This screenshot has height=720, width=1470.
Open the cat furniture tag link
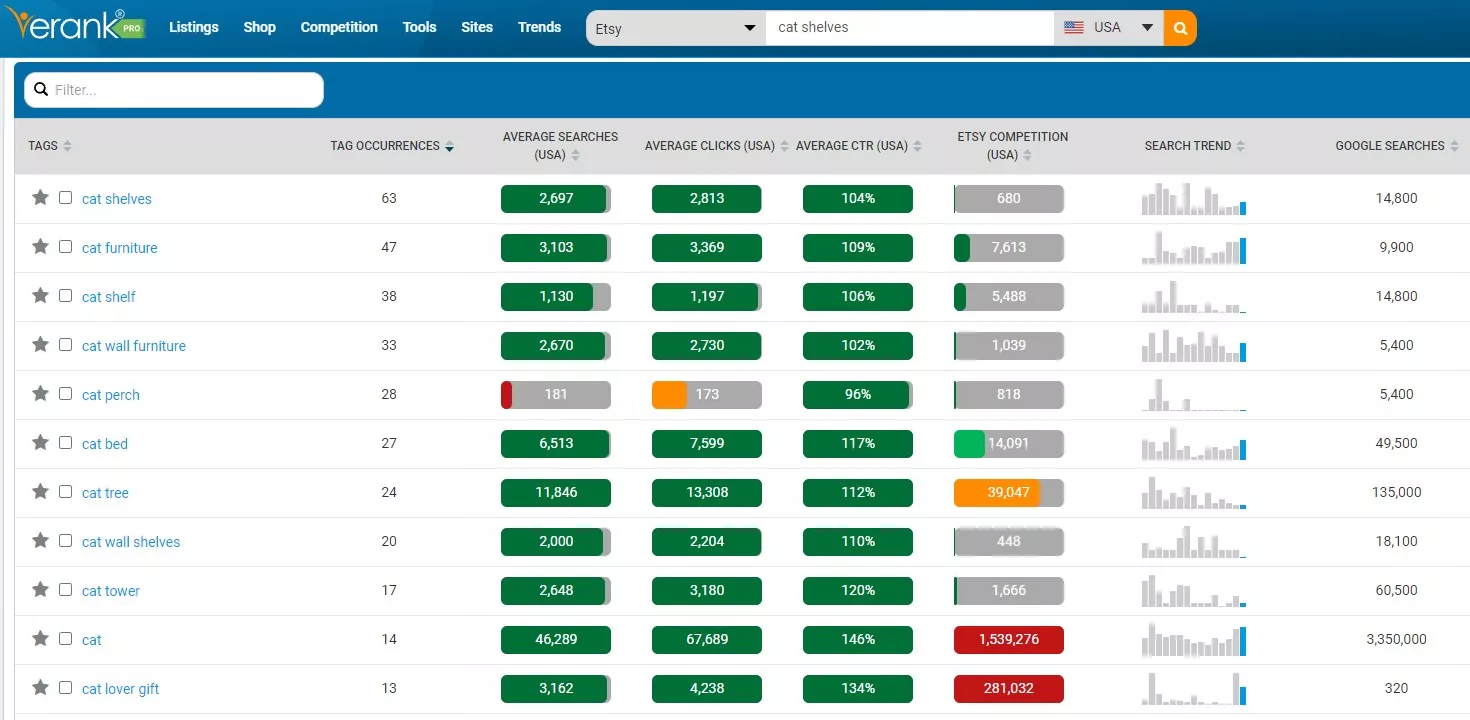(120, 248)
